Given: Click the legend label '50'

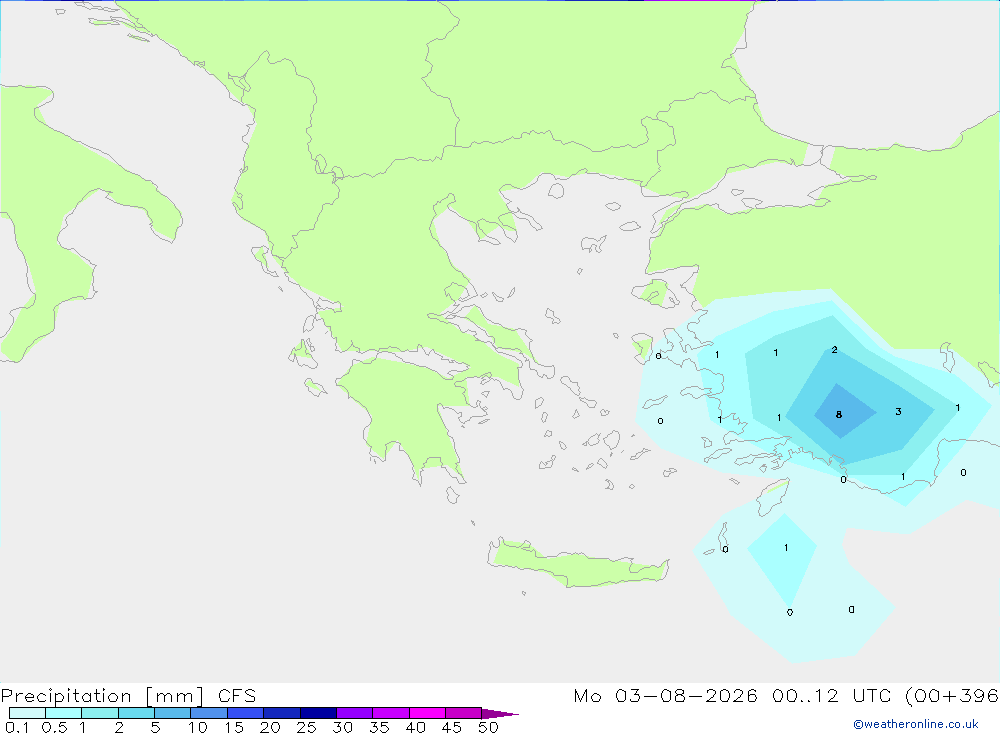Looking at the screenshot, I should (488, 727).
